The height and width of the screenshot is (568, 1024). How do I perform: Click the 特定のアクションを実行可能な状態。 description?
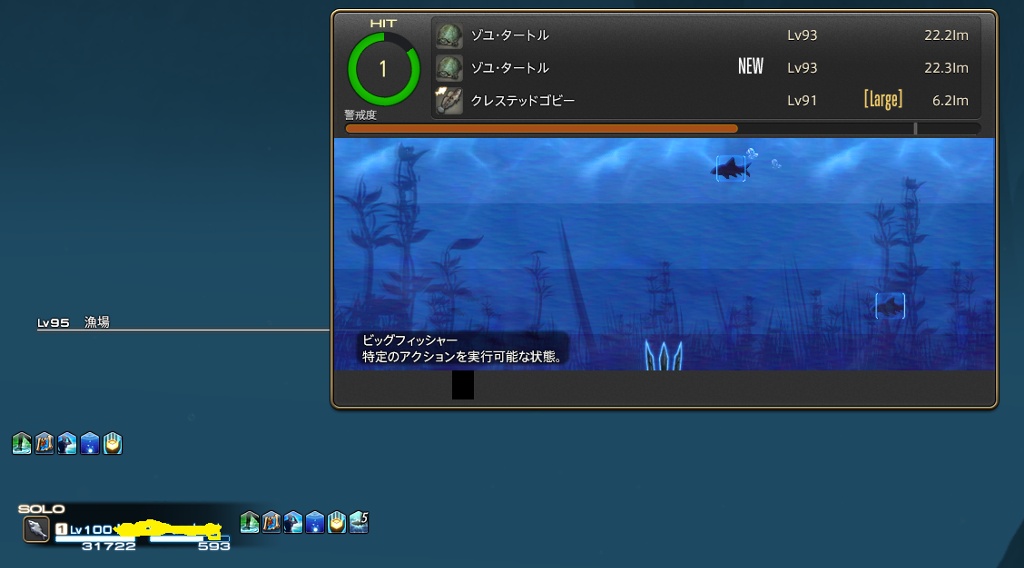click(x=462, y=356)
